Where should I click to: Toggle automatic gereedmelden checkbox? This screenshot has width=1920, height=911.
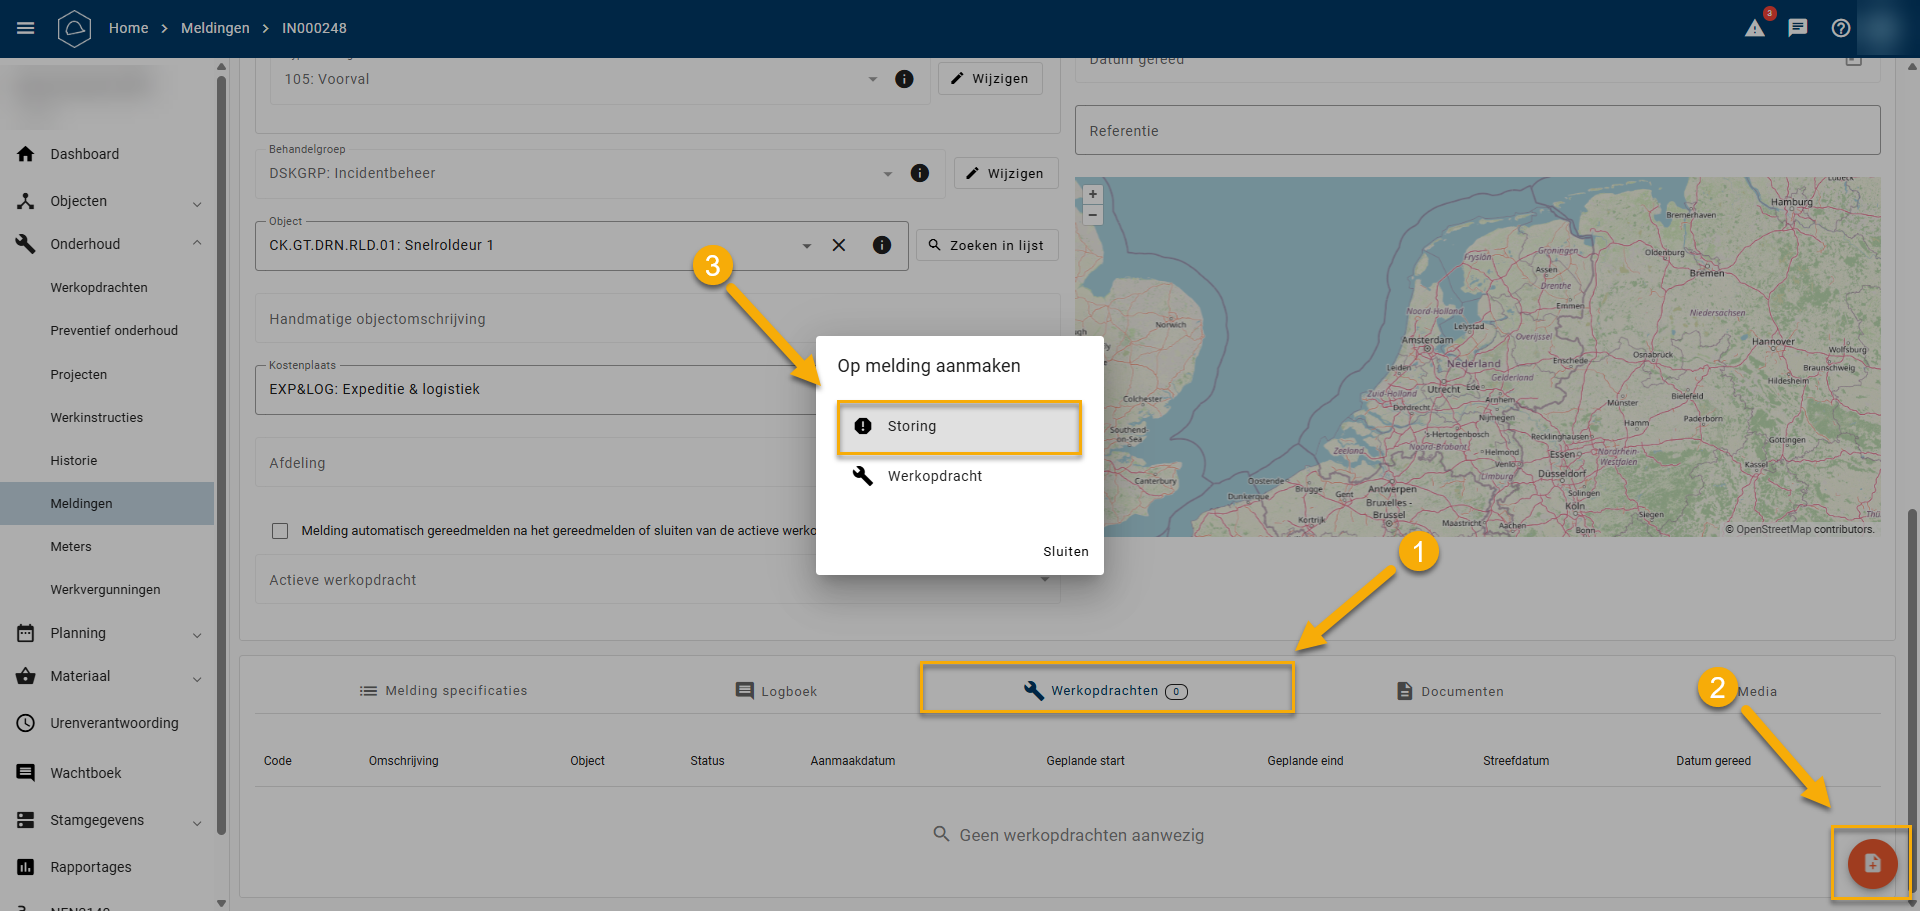coord(280,531)
